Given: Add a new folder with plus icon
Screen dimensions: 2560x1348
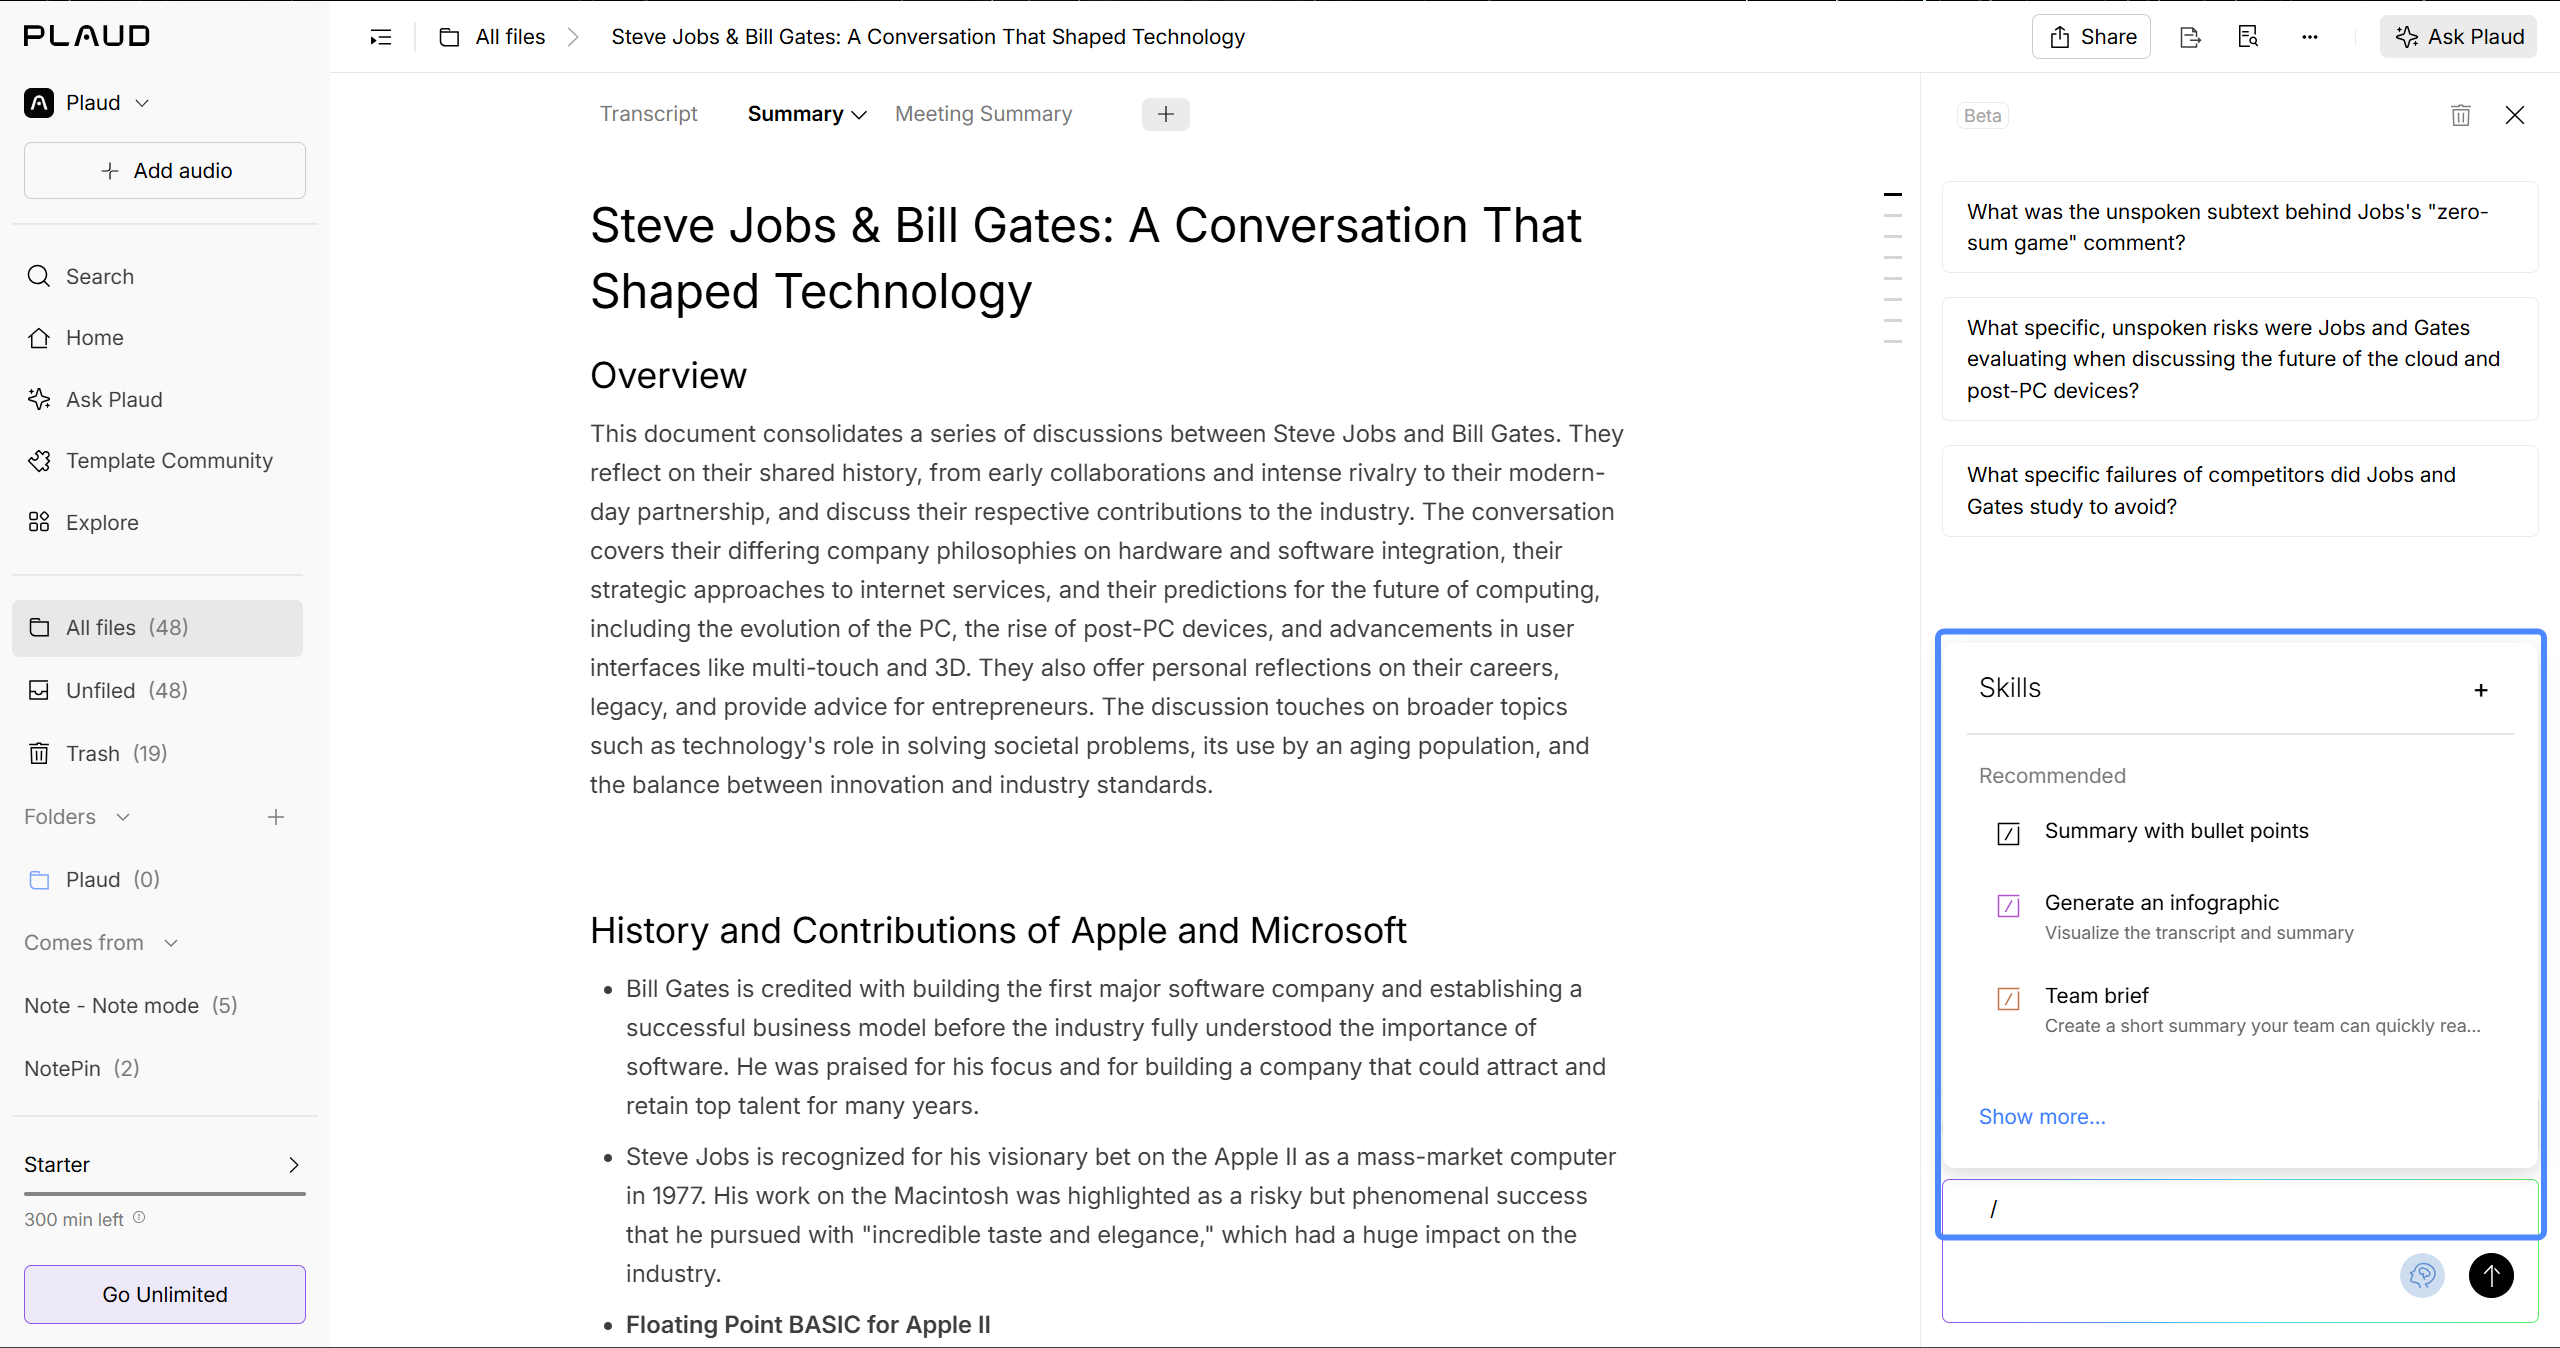Looking at the screenshot, I should point(276,817).
